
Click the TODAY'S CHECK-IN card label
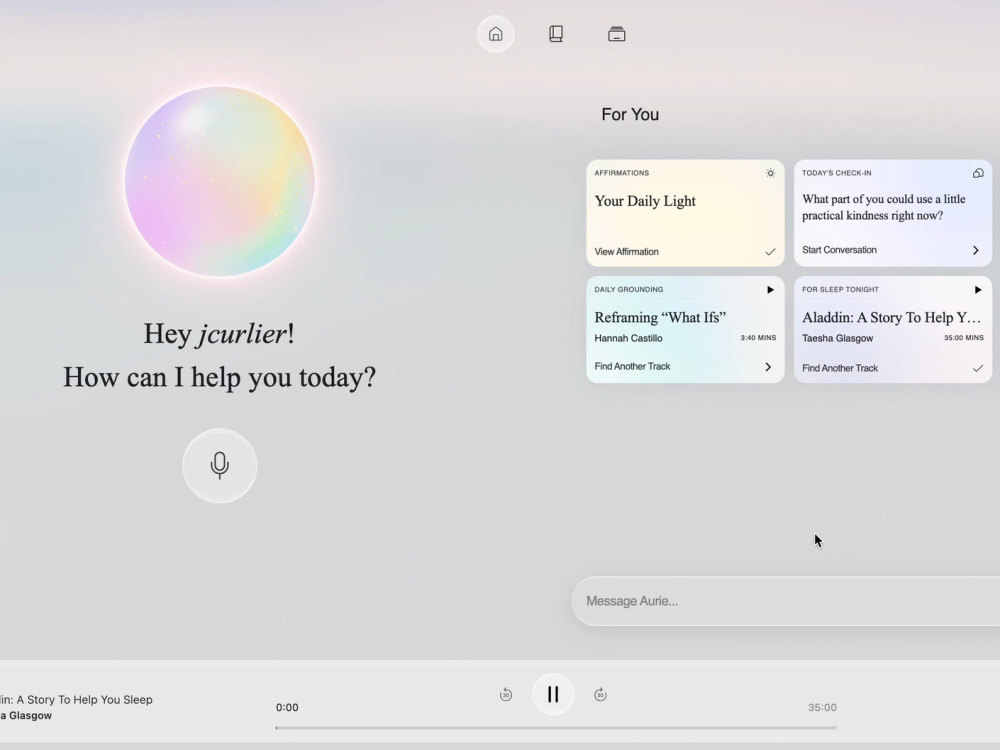837,173
